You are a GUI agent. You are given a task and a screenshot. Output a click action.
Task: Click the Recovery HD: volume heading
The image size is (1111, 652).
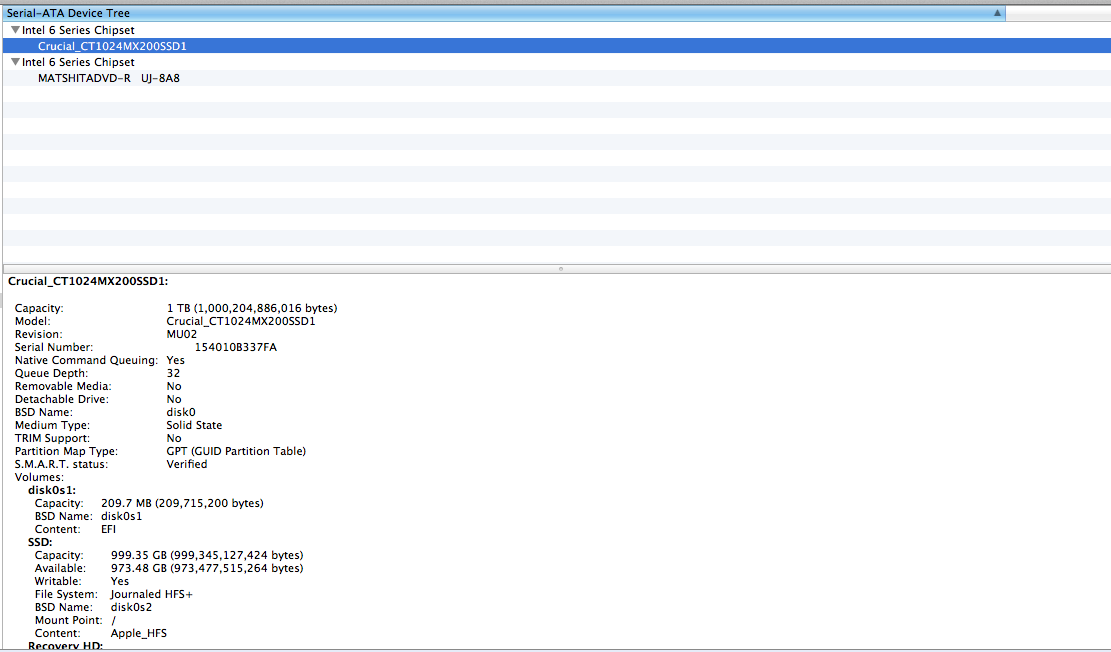point(65,646)
